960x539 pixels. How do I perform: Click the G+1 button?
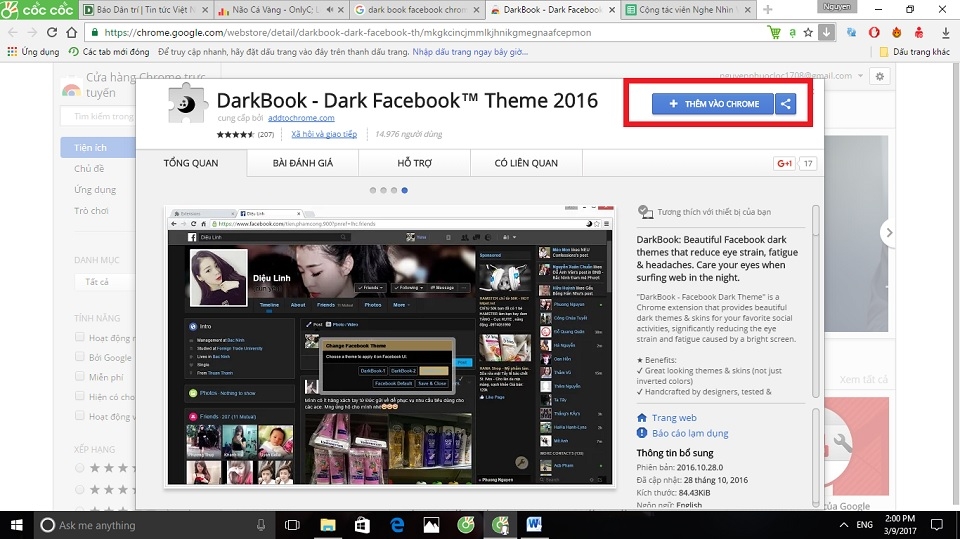coord(784,164)
